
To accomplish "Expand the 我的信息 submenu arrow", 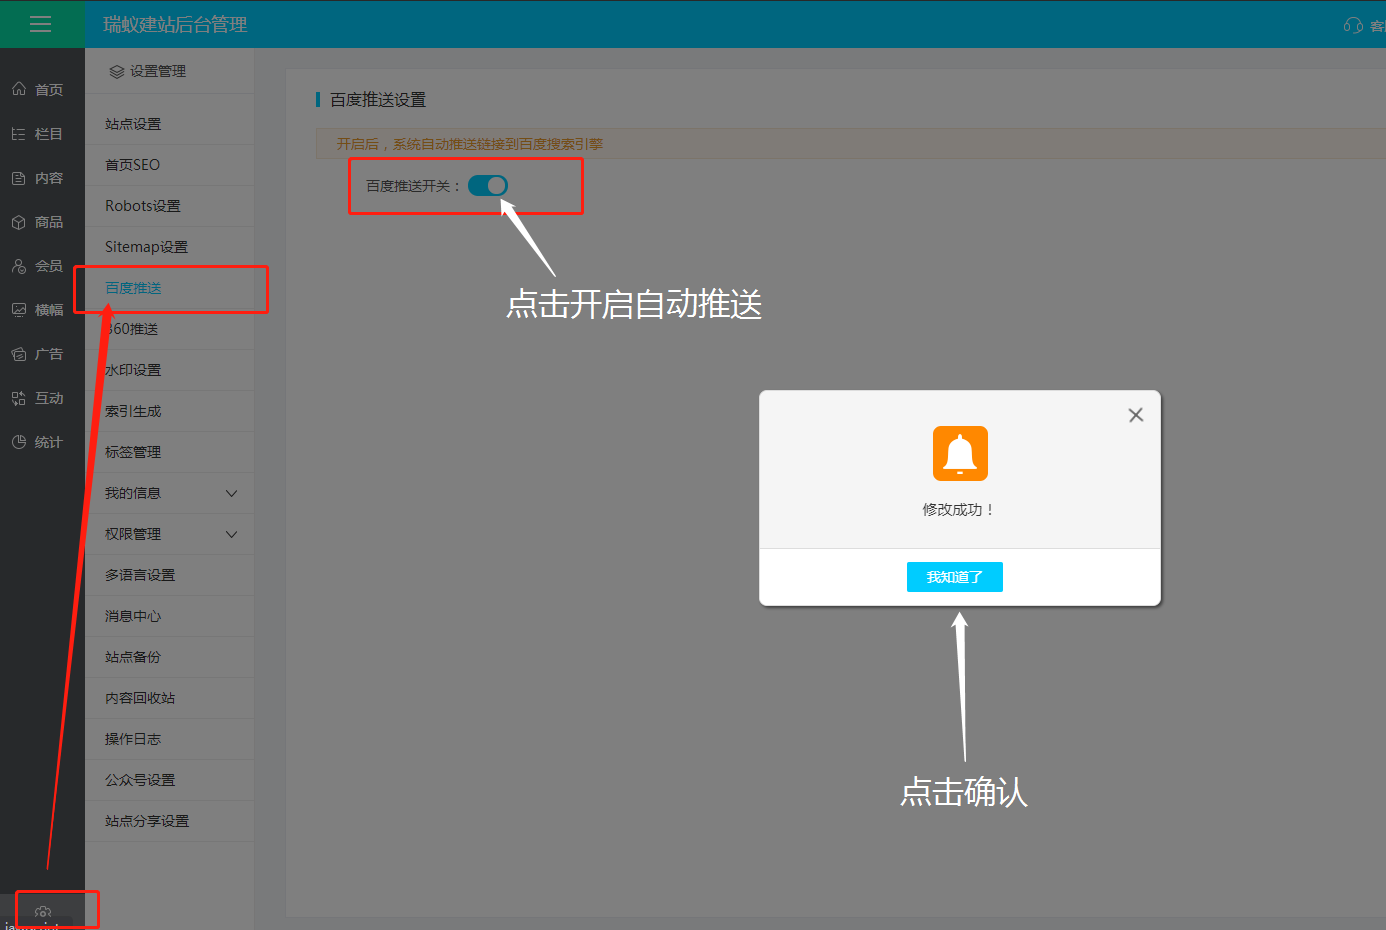I will click(x=232, y=493).
